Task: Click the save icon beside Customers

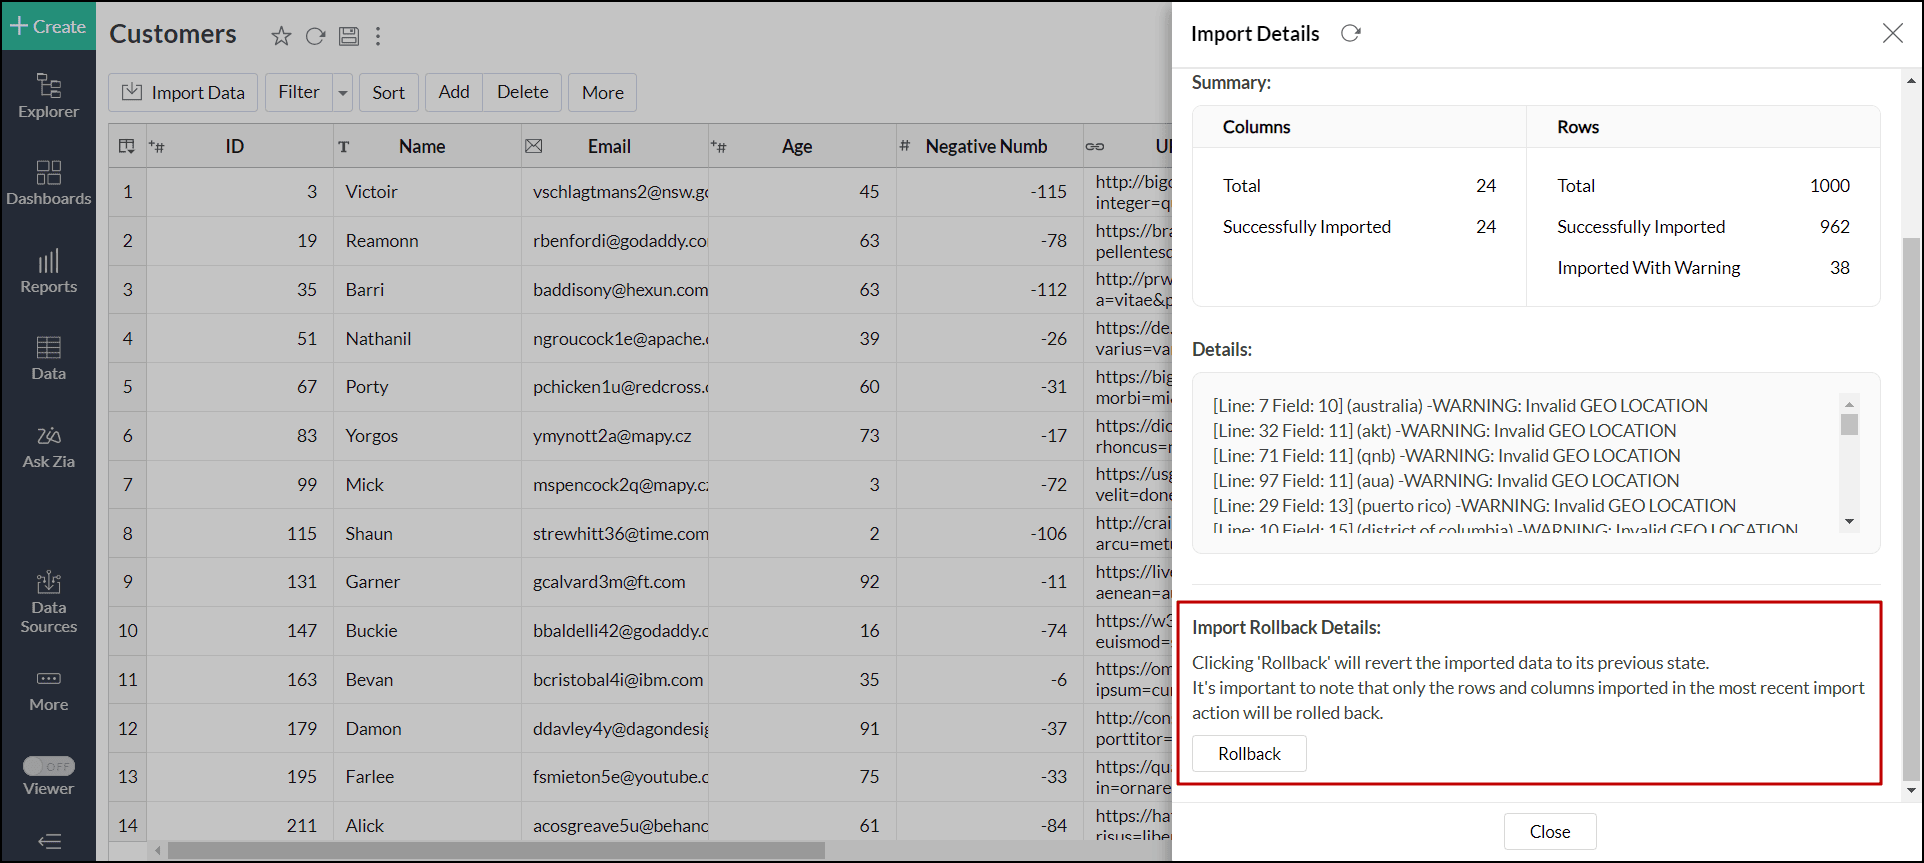Action: (349, 37)
